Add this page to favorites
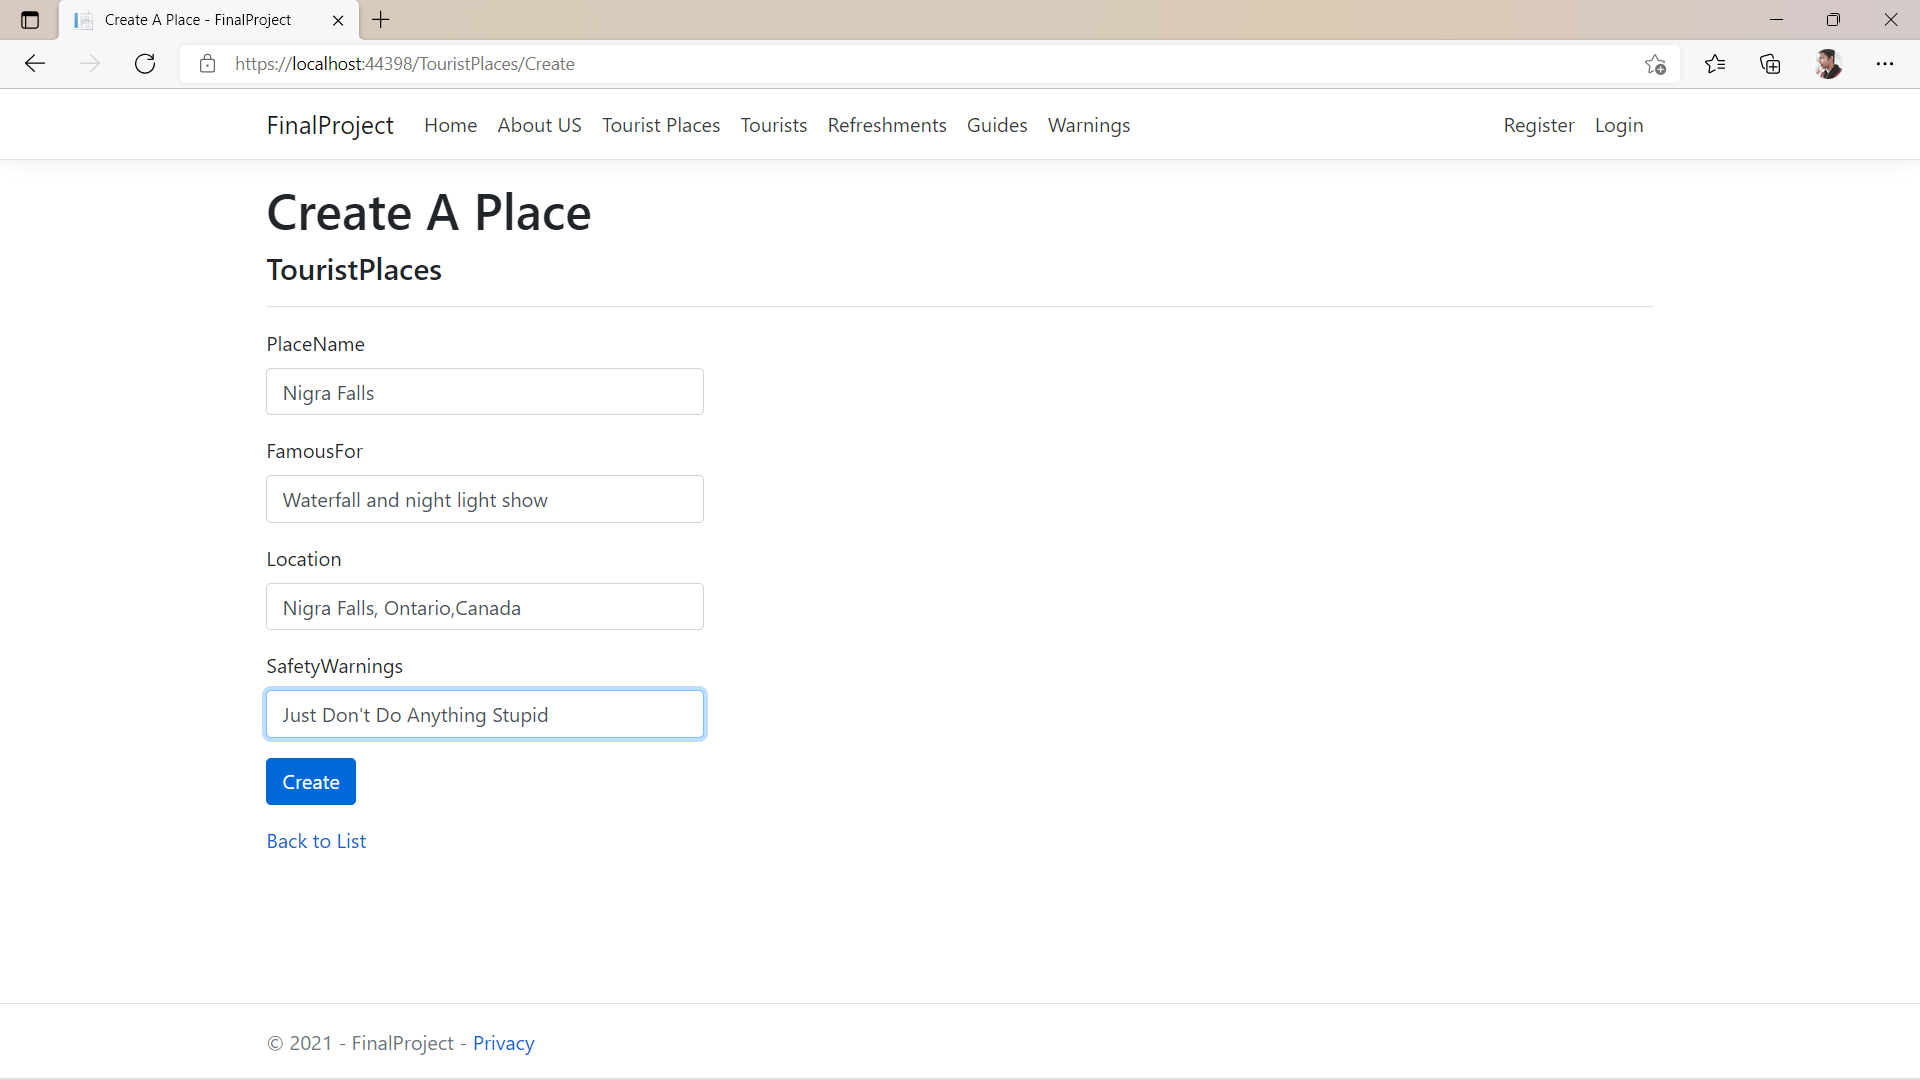 1655,63
